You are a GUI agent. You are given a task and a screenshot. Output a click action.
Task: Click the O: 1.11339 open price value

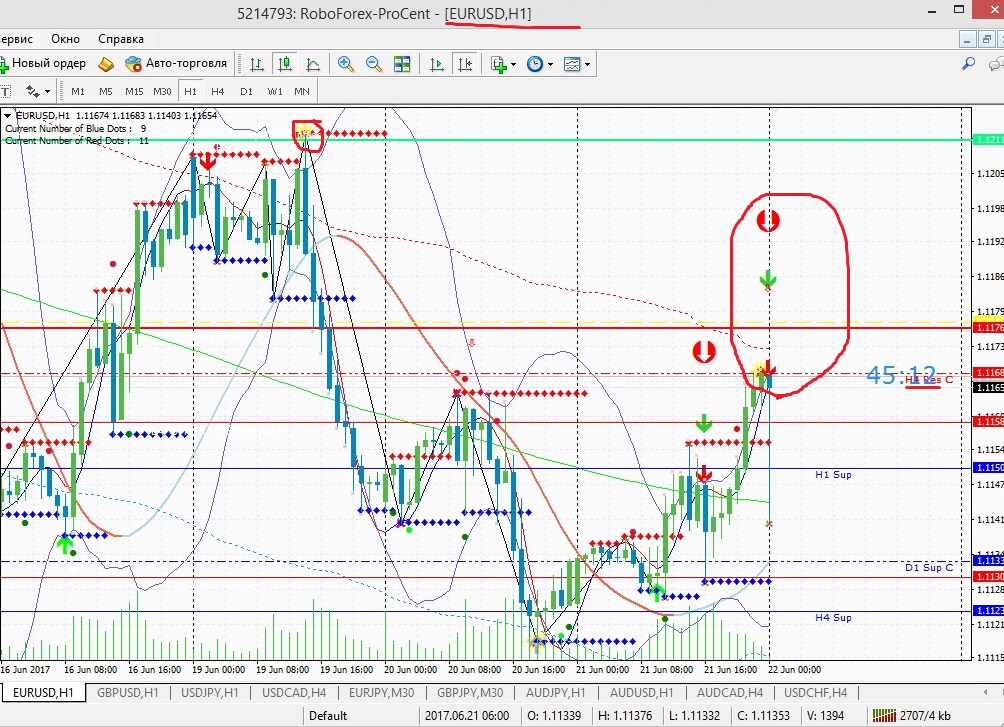click(554, 715)
